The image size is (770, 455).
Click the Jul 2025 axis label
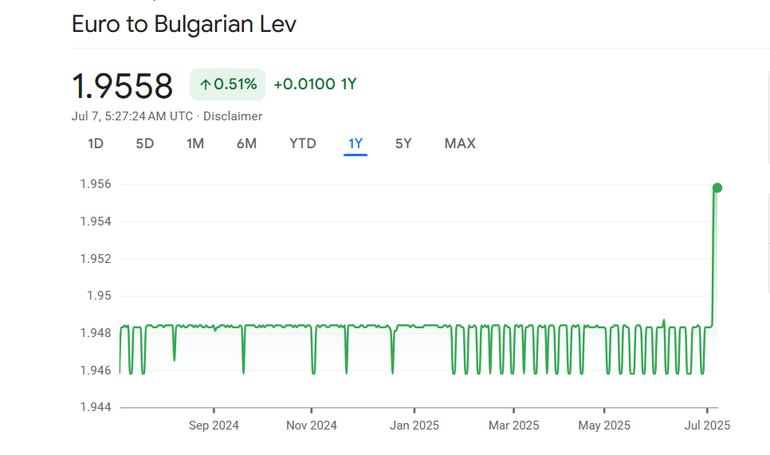(707, 425)
